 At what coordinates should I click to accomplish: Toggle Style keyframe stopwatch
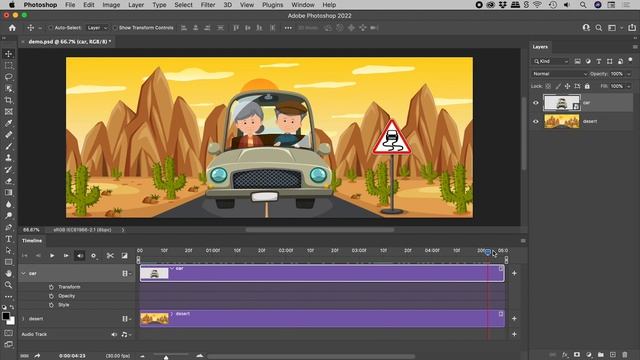click(51, 305)
